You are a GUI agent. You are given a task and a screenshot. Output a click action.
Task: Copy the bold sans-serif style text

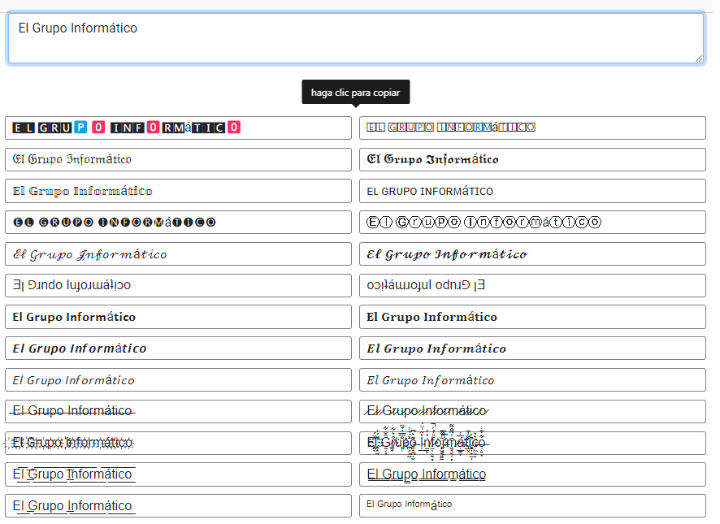[x=178, y=317]
